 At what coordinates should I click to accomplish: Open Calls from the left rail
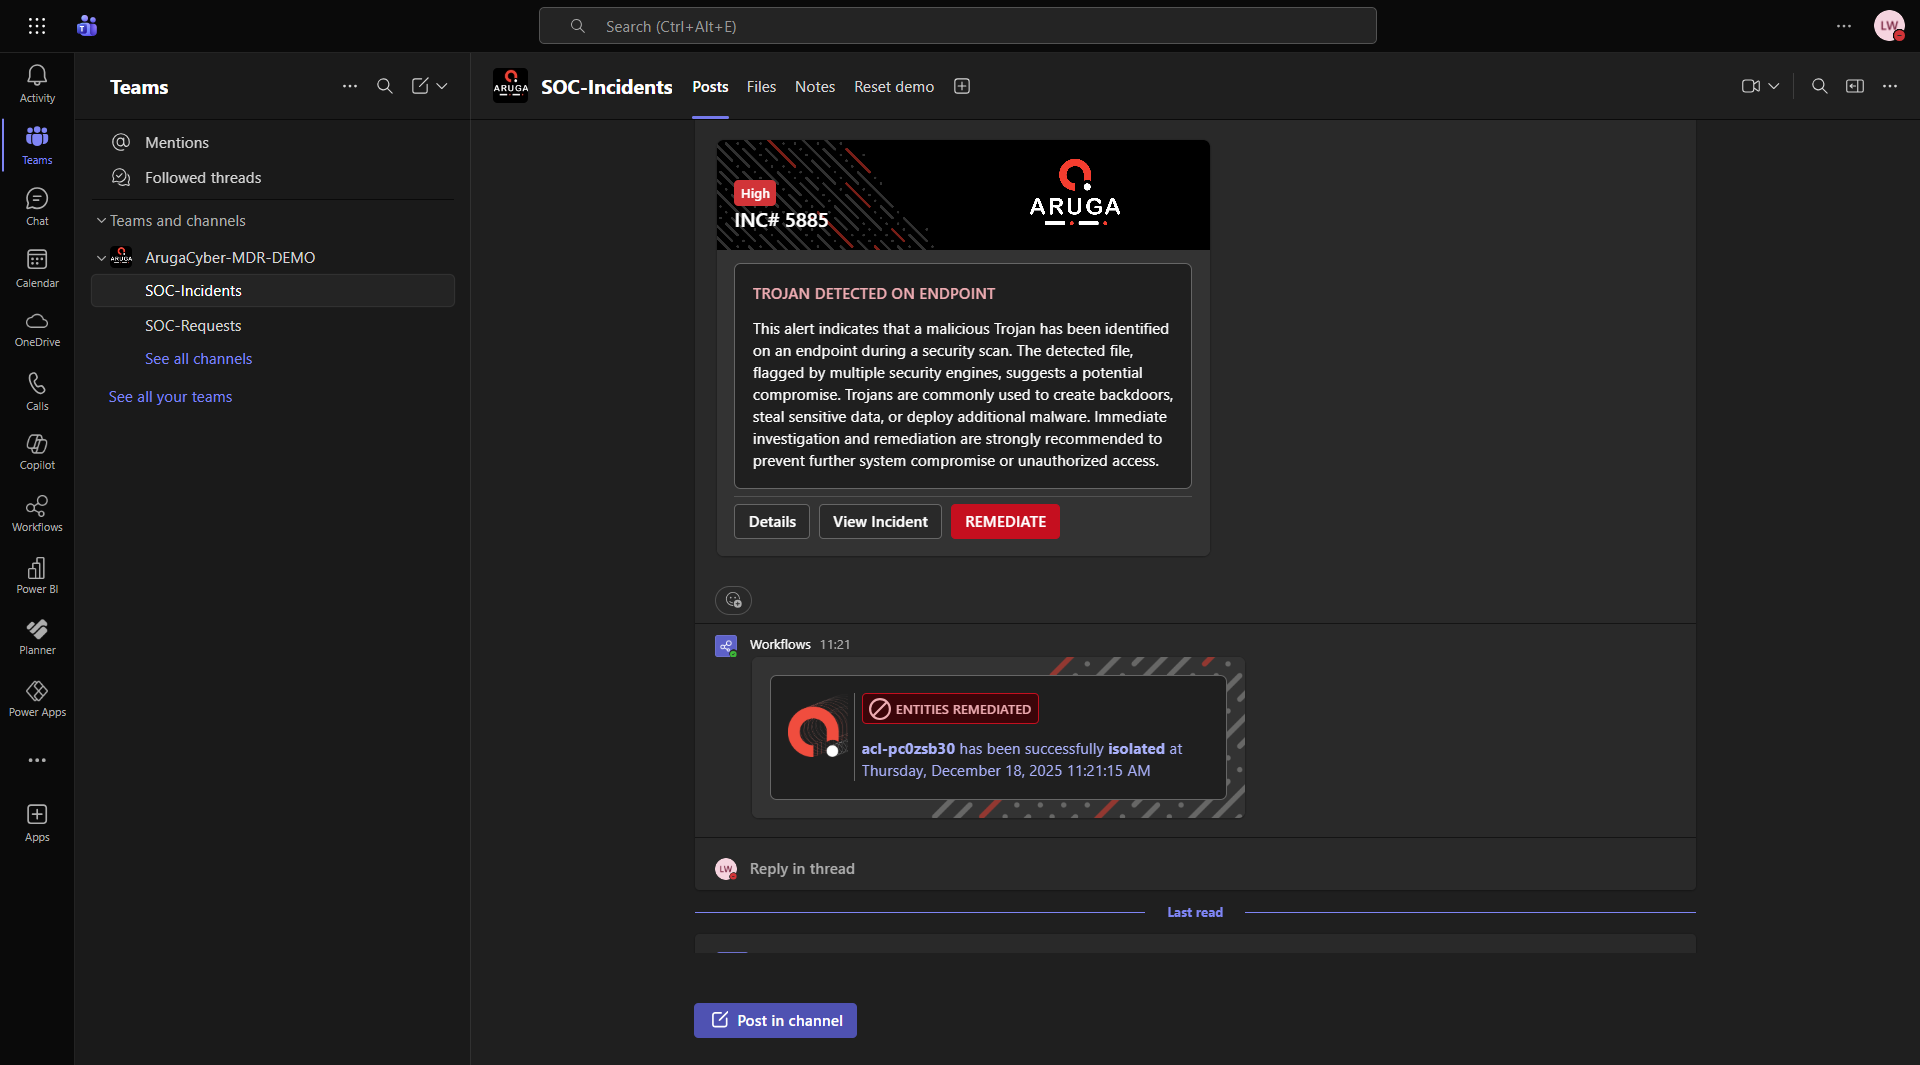click(x=37, y=392)
